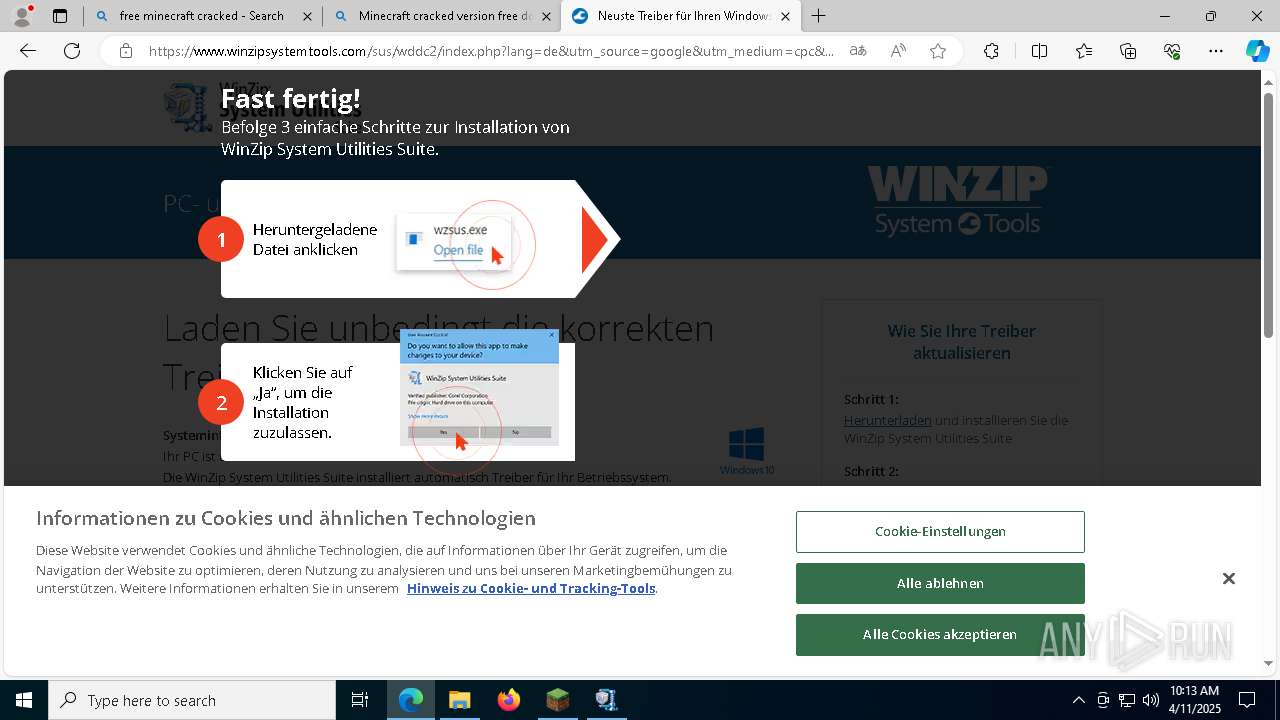Open Cookie-Einstellungen

pos(940,531)
